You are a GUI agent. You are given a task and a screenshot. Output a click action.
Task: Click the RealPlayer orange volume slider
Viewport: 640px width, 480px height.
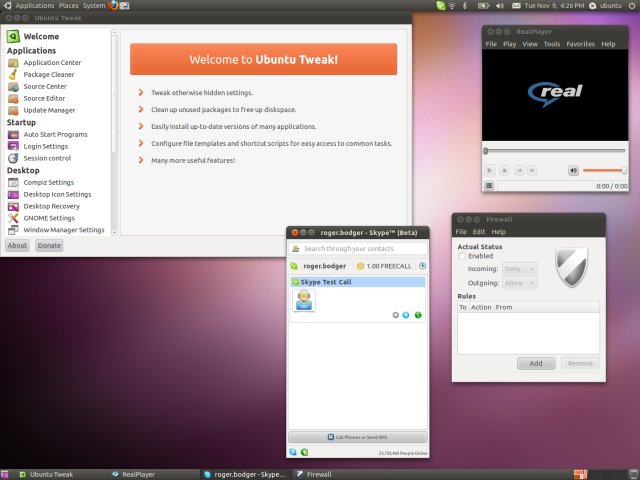(604, 170)
